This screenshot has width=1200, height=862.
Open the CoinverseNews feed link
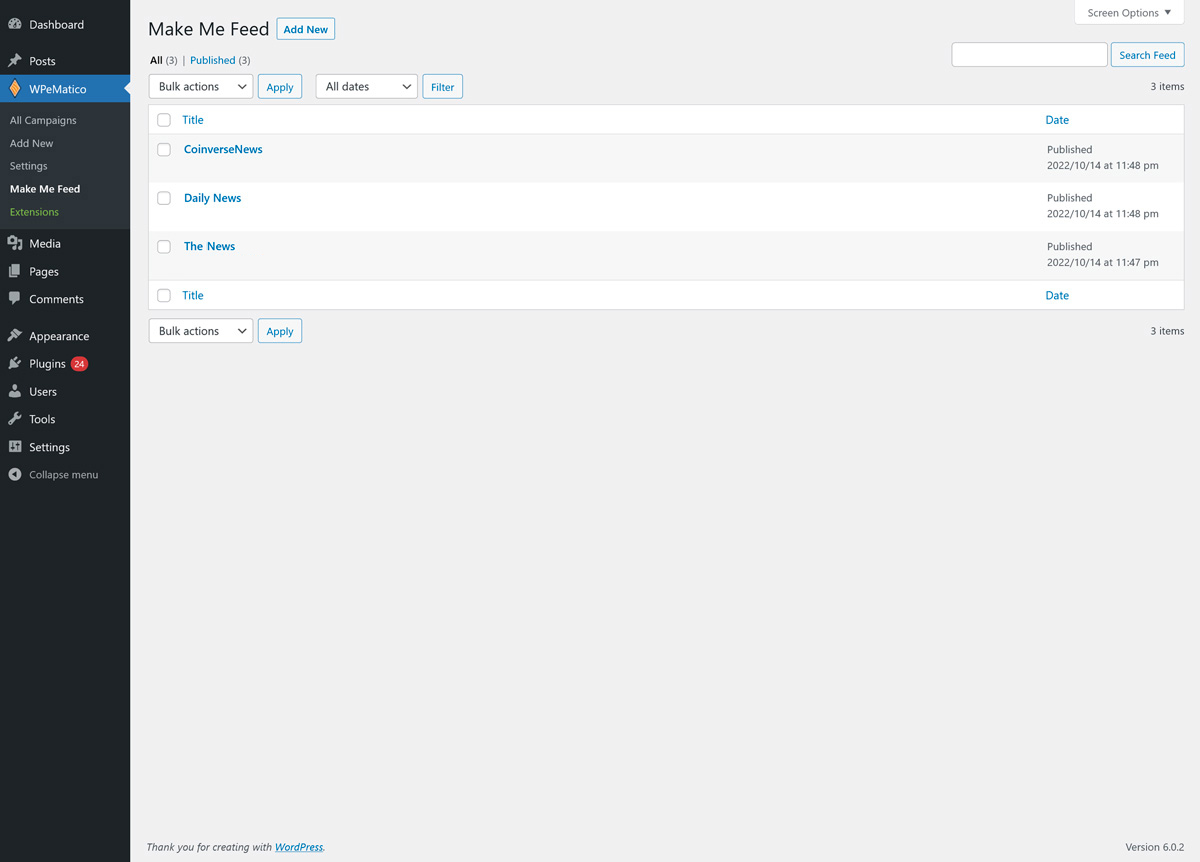(223, 149)
